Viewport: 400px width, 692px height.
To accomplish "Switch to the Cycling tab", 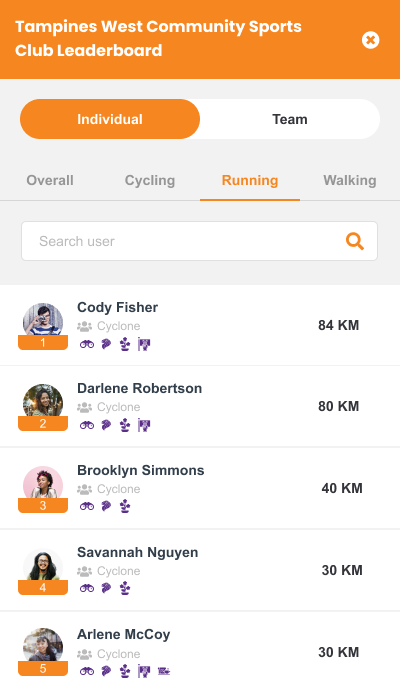I will [x=150, y=180].
